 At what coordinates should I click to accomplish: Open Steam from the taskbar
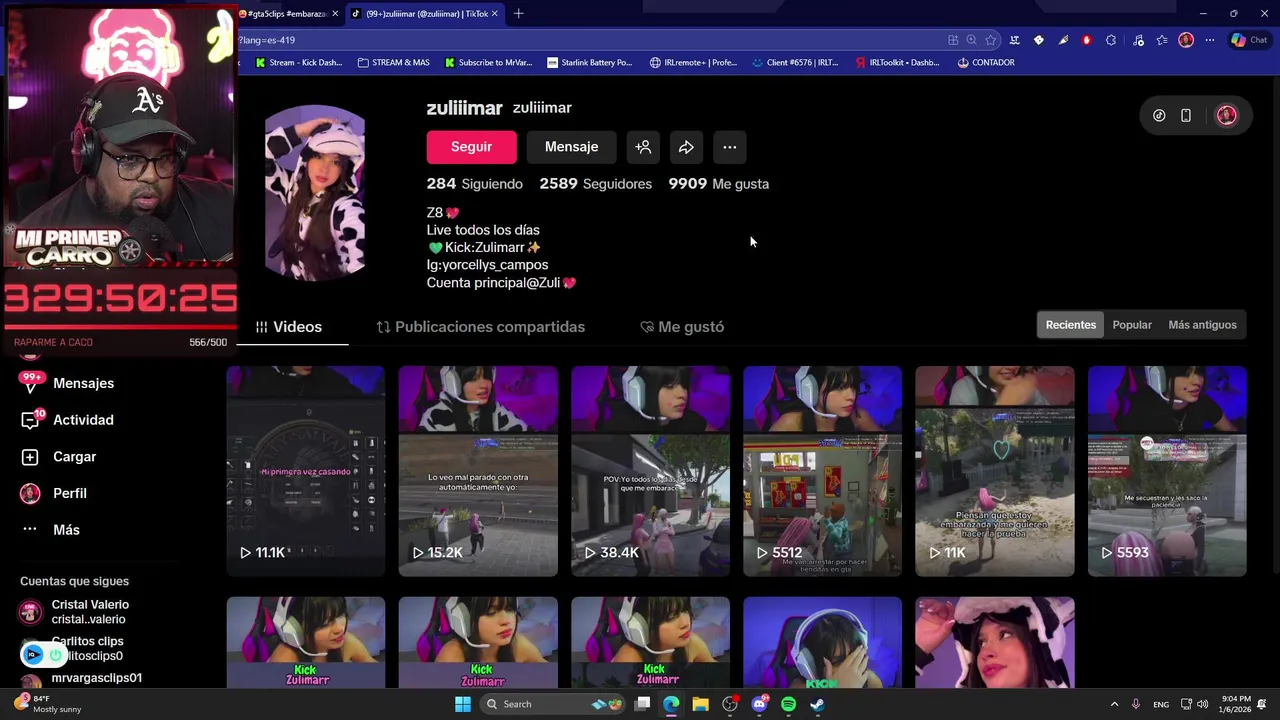(817, 704)
